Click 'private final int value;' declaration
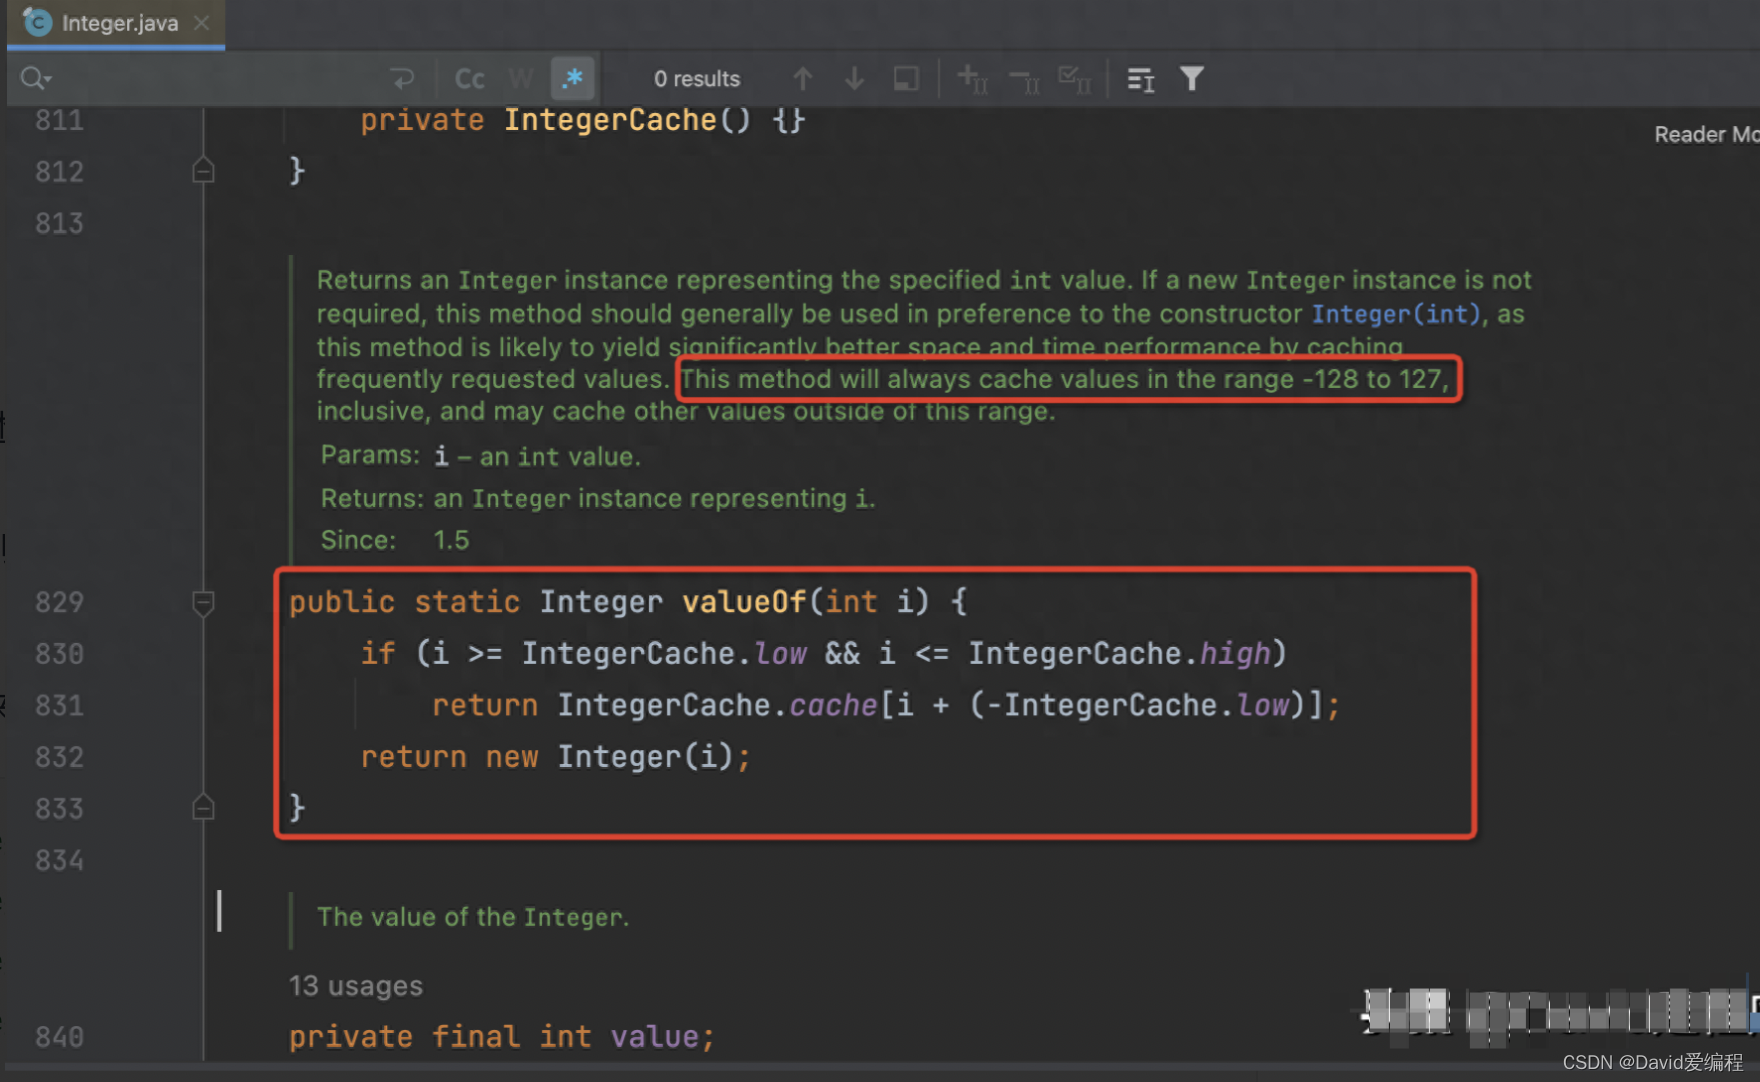The height and width of the screenshot is (1082, 1760). pos(502,1037)
